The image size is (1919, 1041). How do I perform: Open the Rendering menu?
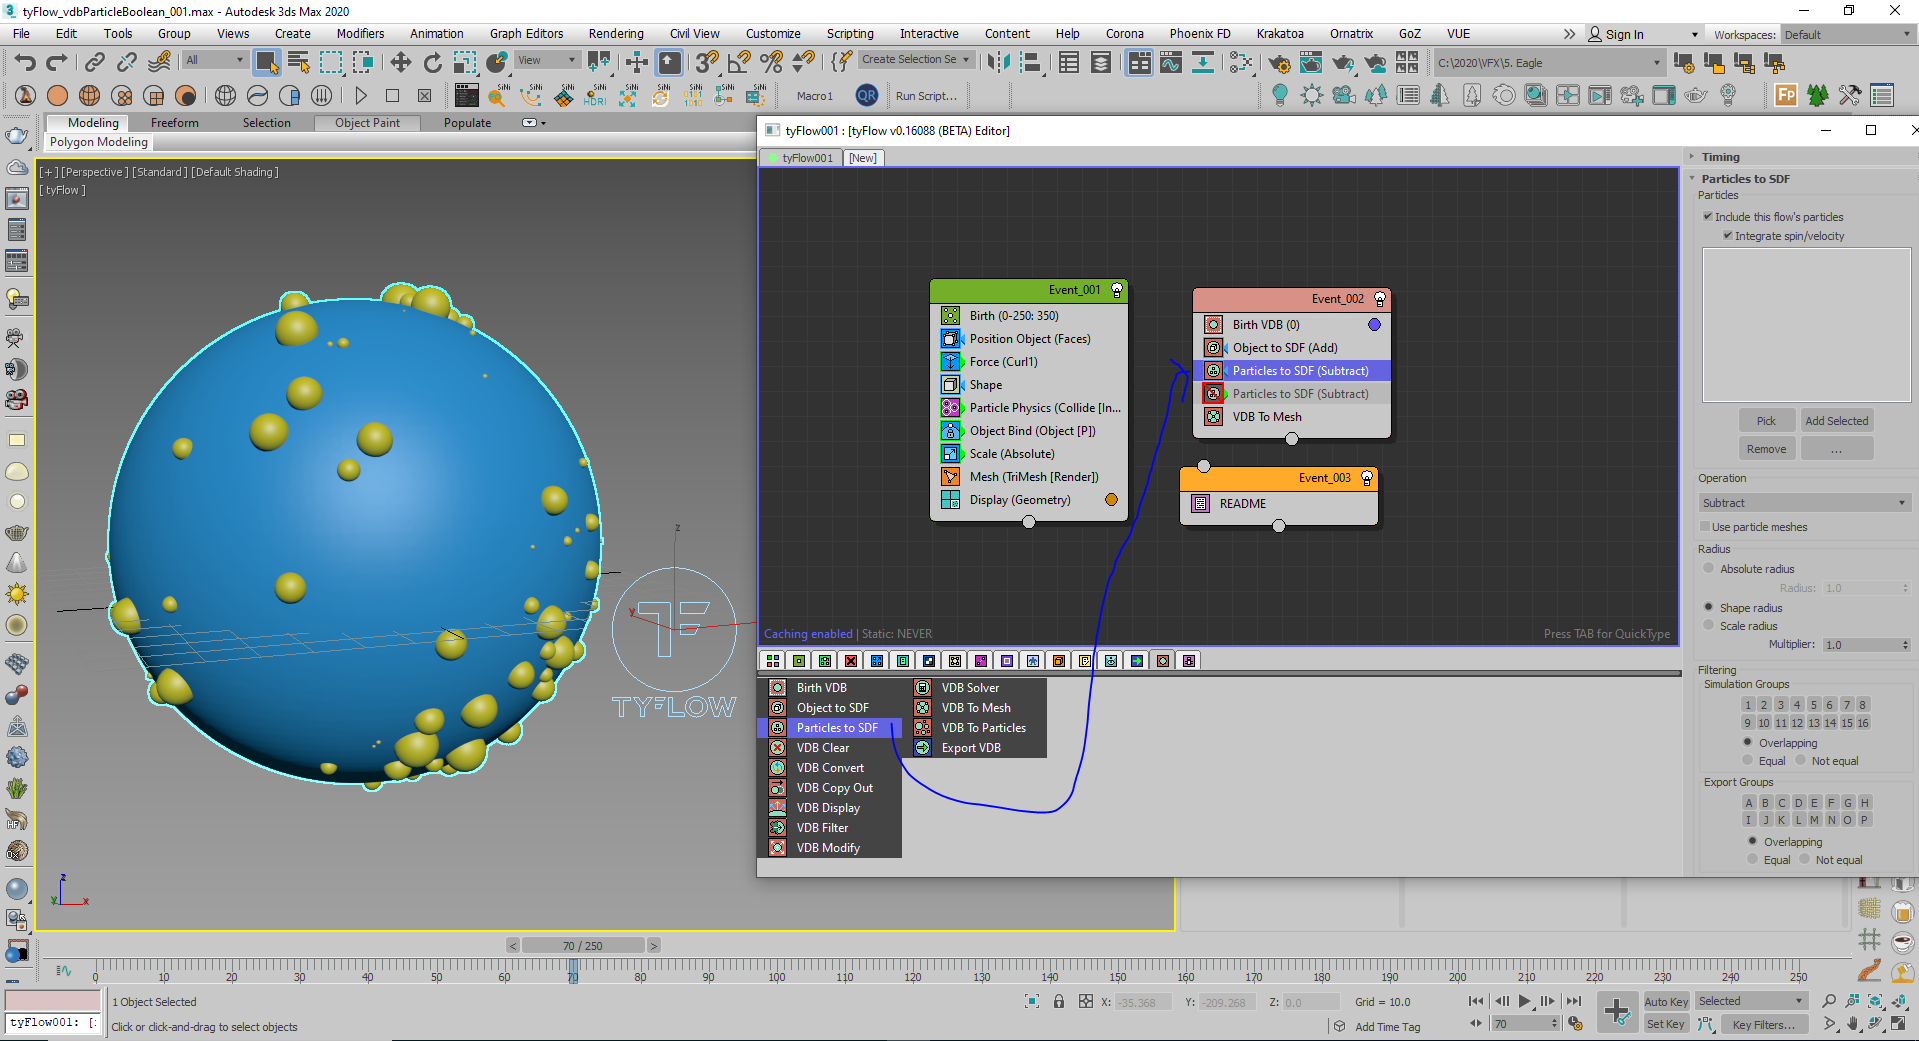pyautogui.click(x=616, y=34)
